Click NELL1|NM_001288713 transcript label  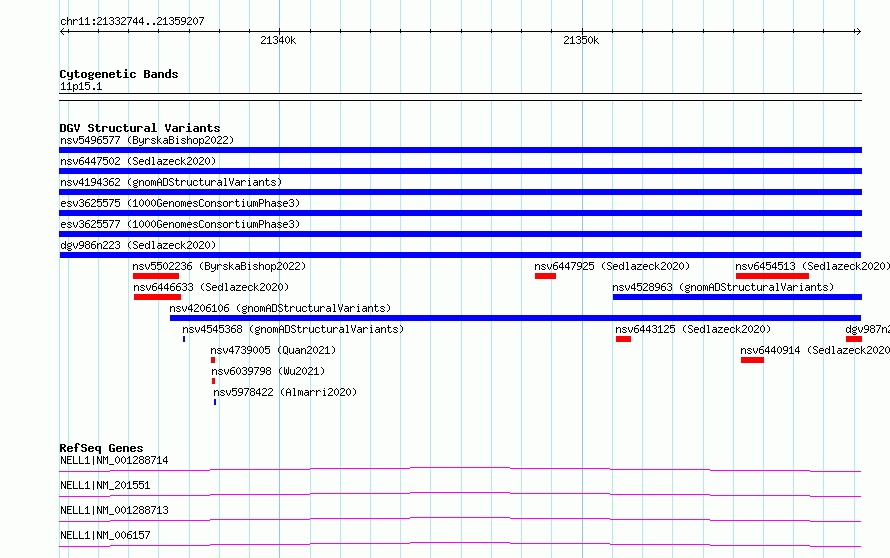[x=114, y=510]
